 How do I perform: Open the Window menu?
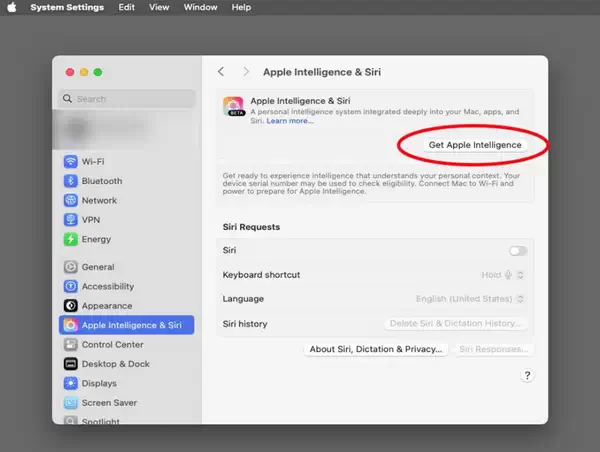[200, 7]
